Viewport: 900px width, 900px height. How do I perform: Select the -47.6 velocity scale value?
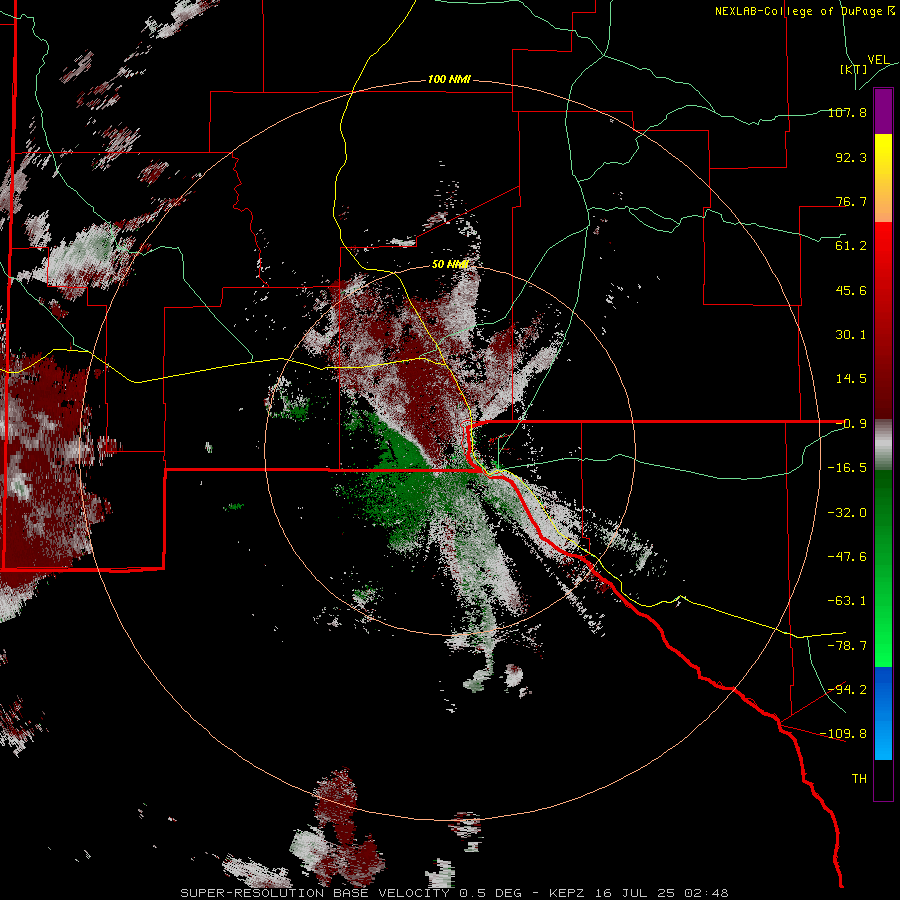pyautogui.click(x=847, y=557)
